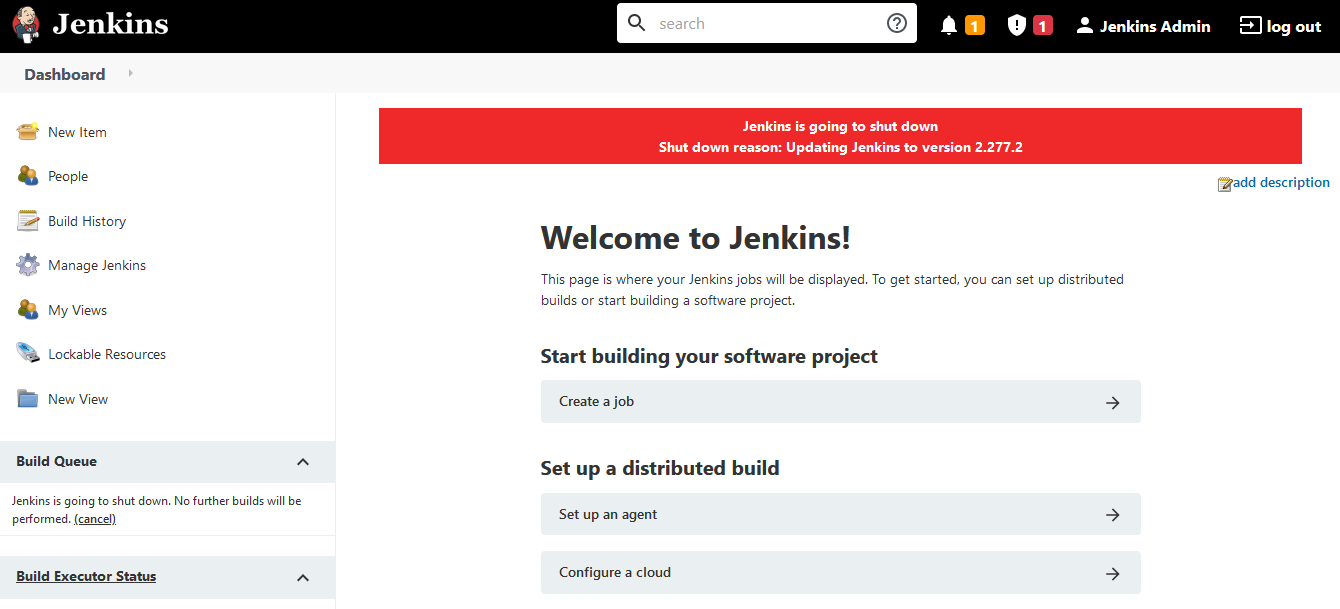Click the Lockable Resources drive icon

pos(28,354)
